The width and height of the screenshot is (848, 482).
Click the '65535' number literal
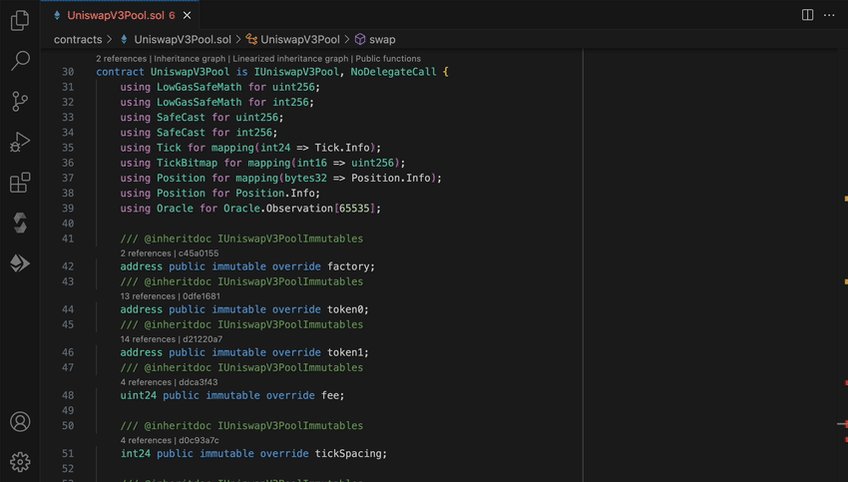354,208
